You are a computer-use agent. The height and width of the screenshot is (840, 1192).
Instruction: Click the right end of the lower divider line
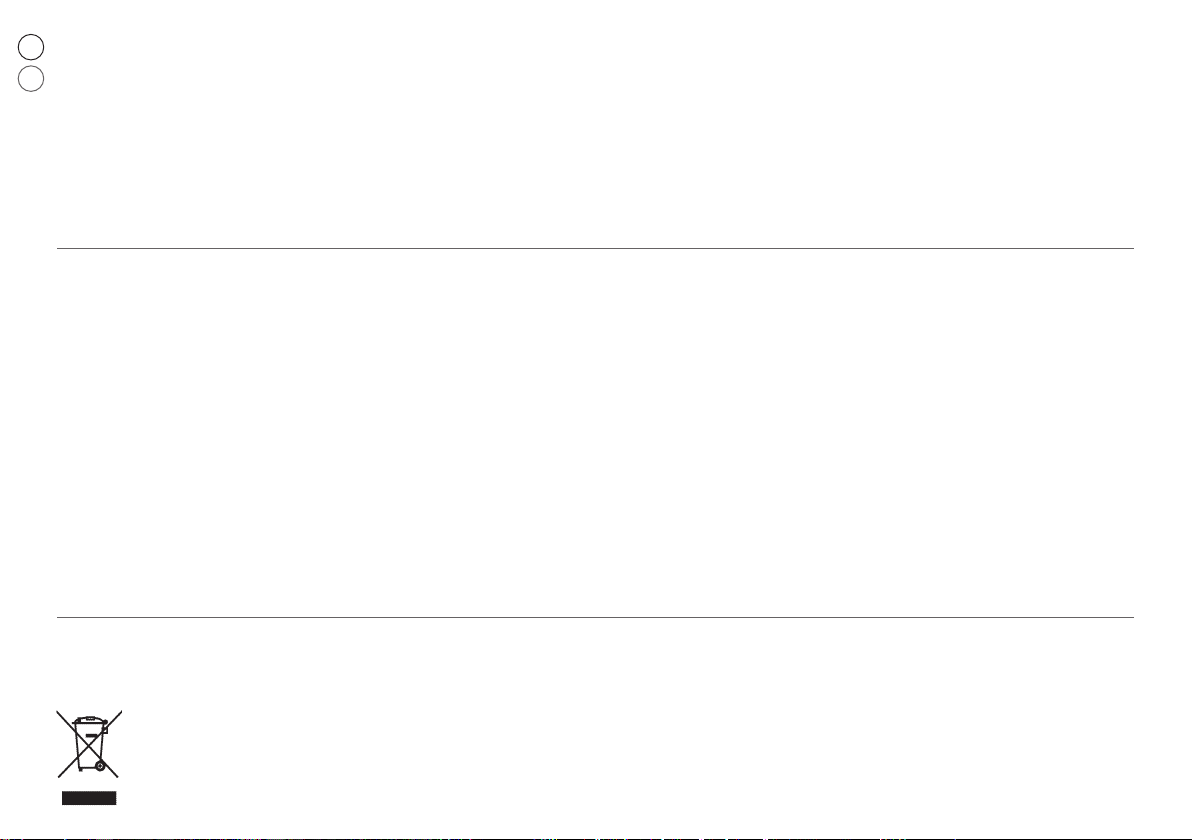coord(1131,617)
